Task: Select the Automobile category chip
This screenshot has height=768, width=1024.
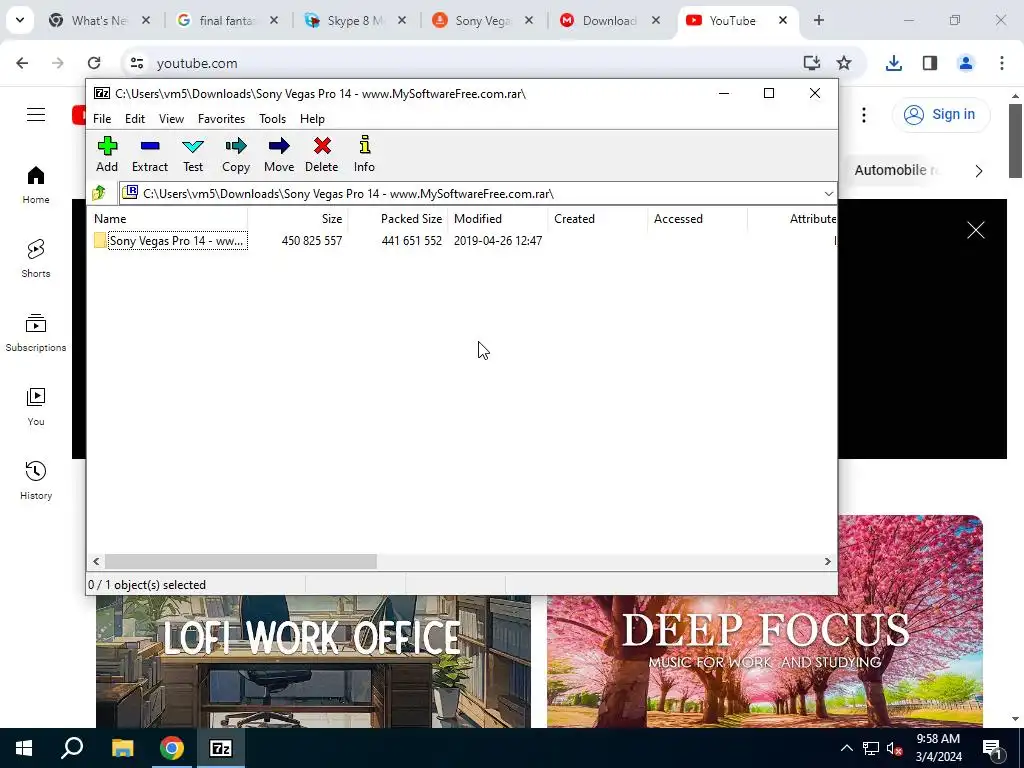Action: pos(897,170)
